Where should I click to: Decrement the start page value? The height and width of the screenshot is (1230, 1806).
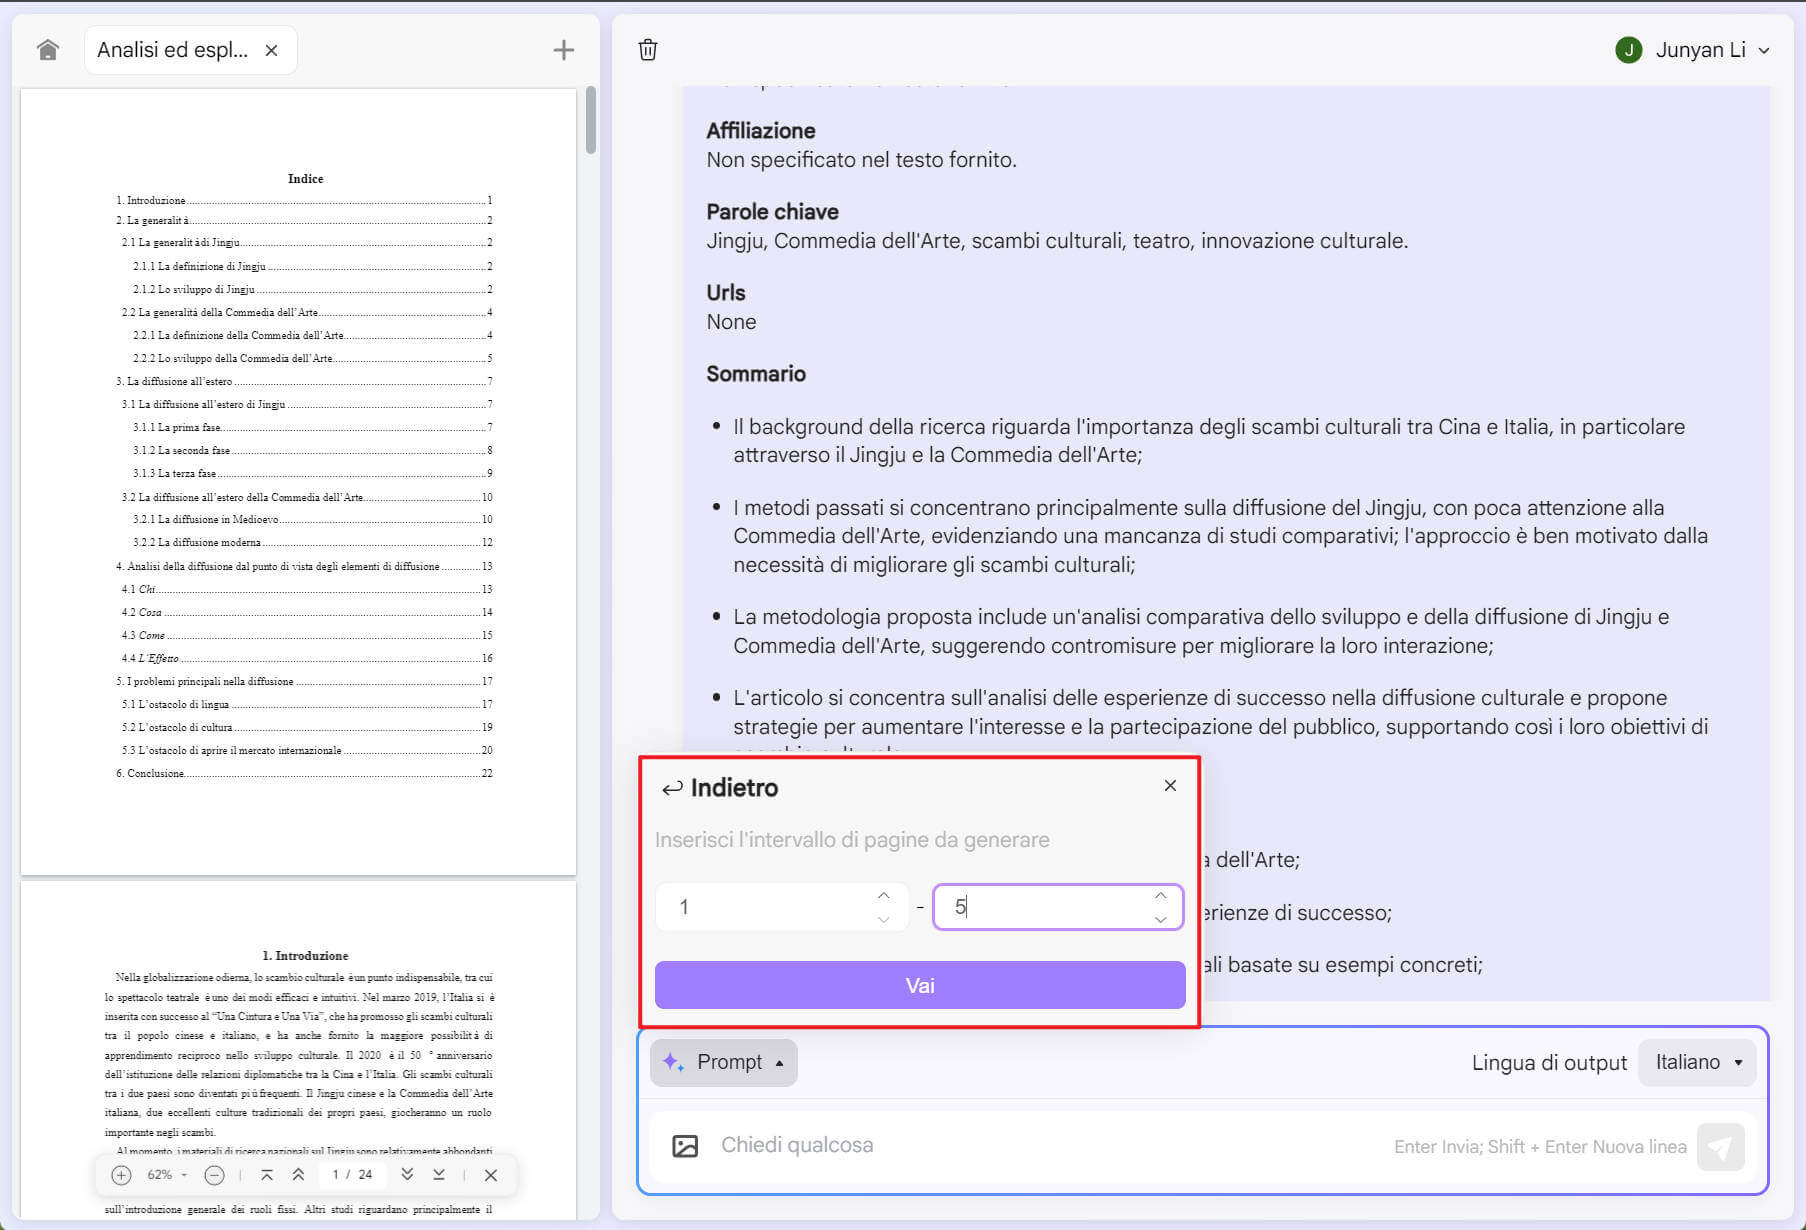pos(883,919)
